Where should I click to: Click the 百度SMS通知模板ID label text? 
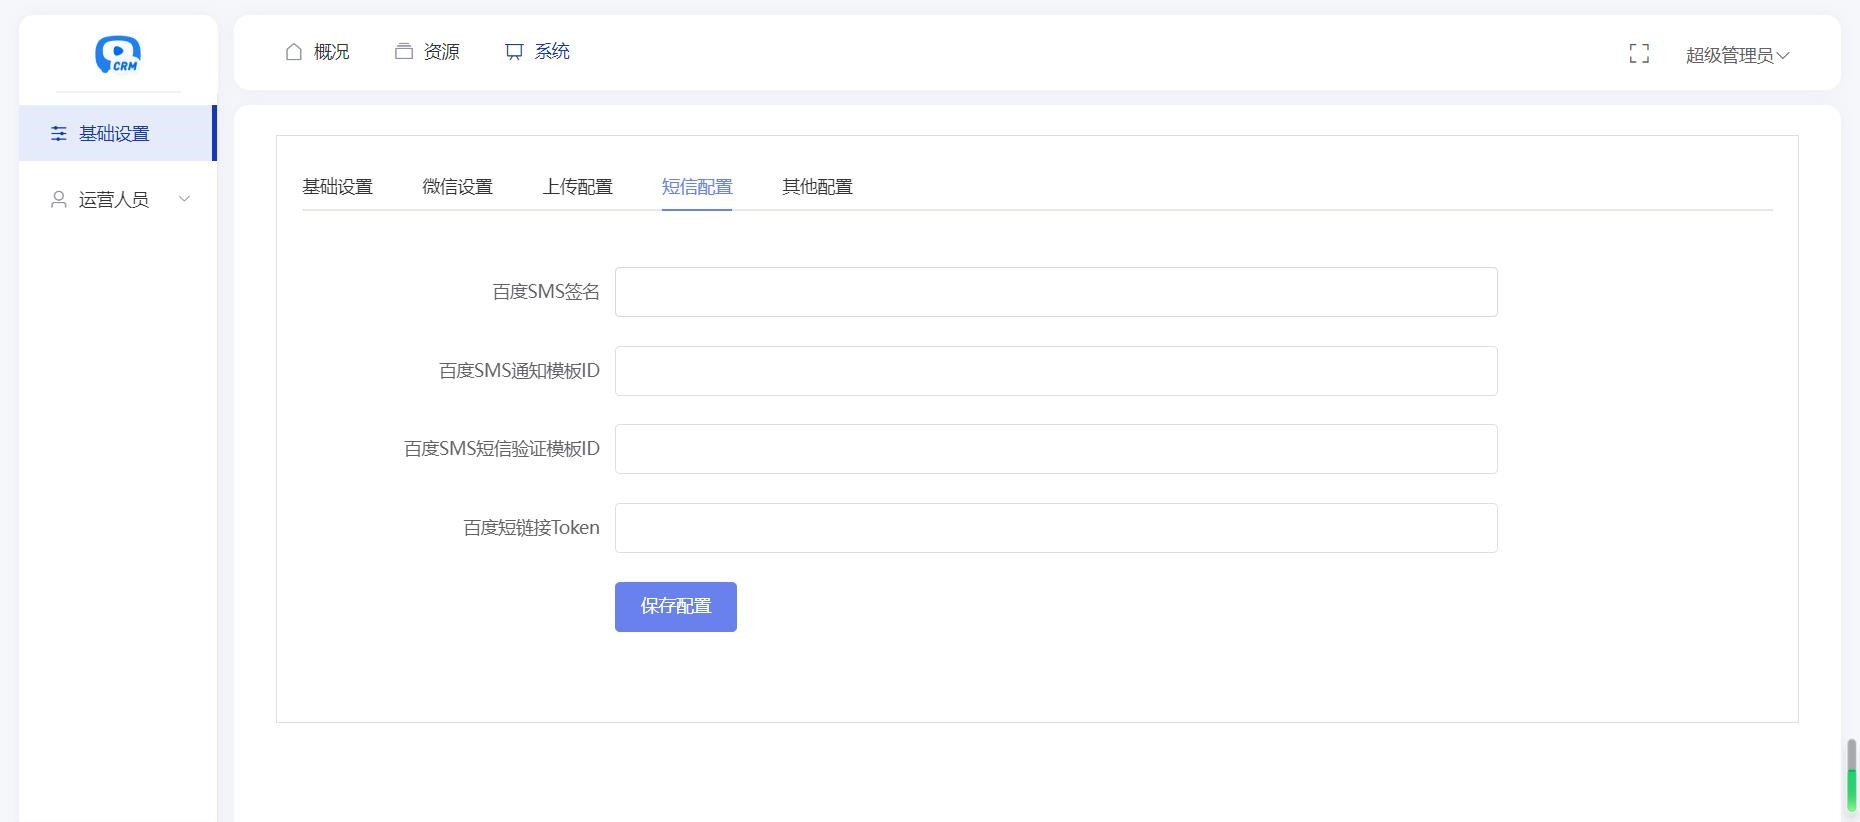tap(519, 371)
